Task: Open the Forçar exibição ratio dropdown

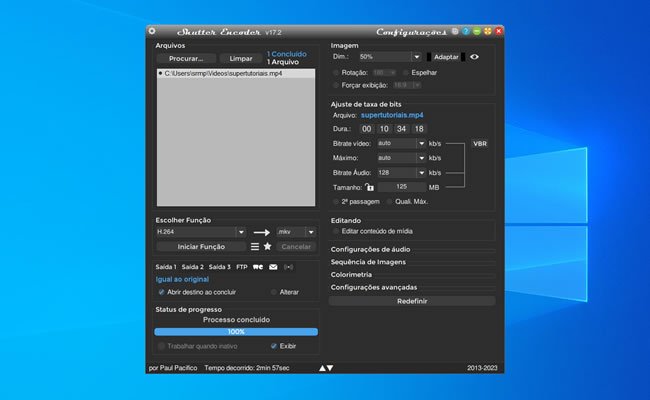Action: click(x=407, y=85)
